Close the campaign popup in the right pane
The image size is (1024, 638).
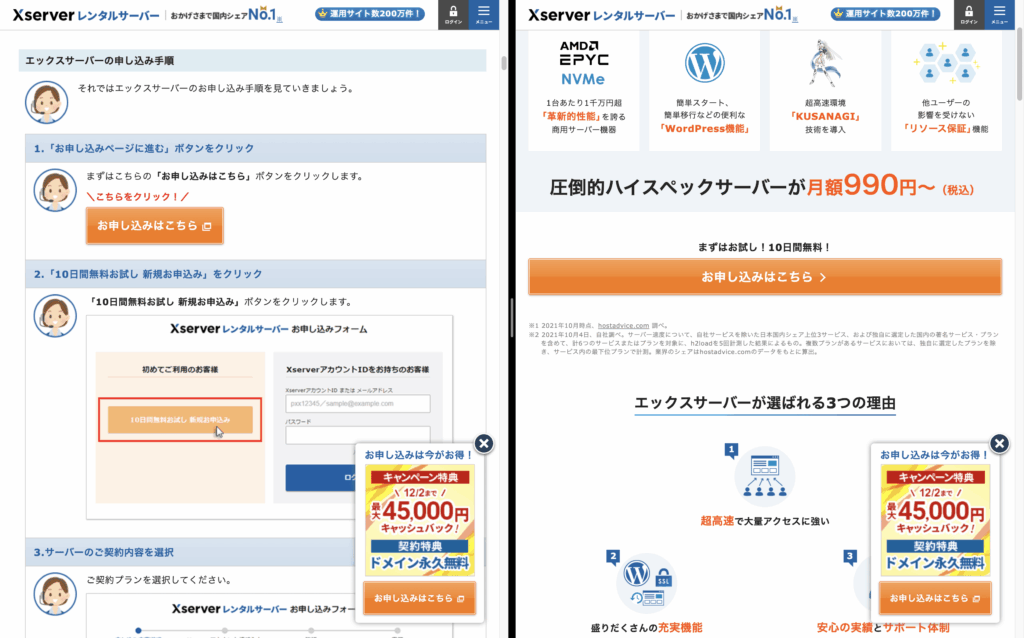tap(998, 444)
